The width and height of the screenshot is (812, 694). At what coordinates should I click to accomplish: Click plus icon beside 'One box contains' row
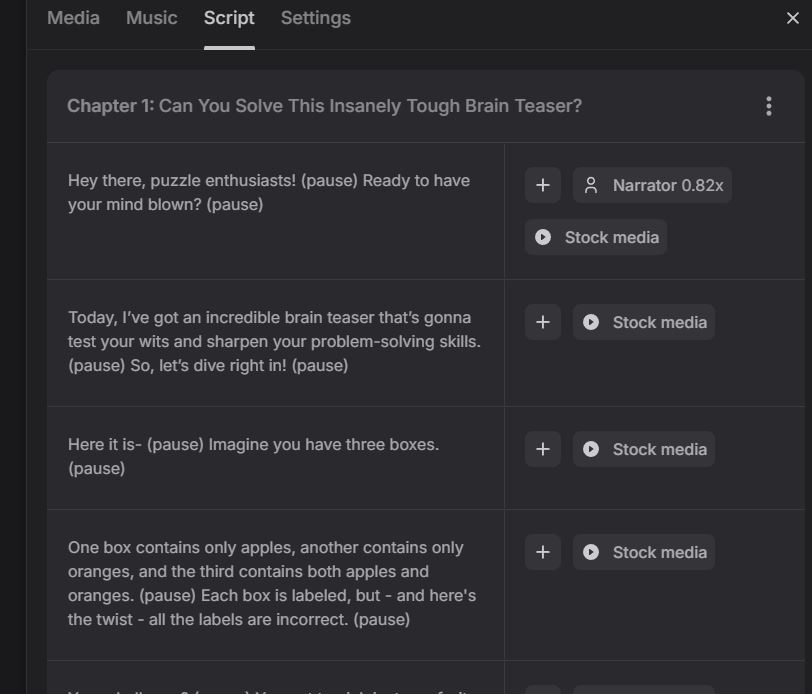(543, 552)
